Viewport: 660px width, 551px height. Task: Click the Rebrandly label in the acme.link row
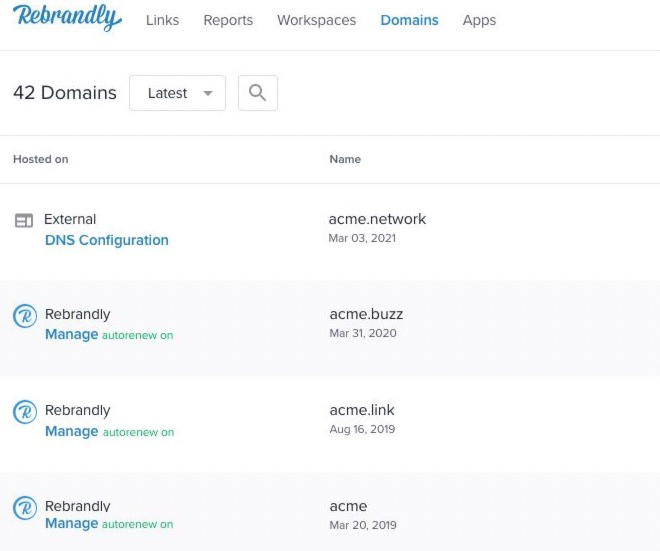pyautogui.click(x=77, y=410)
